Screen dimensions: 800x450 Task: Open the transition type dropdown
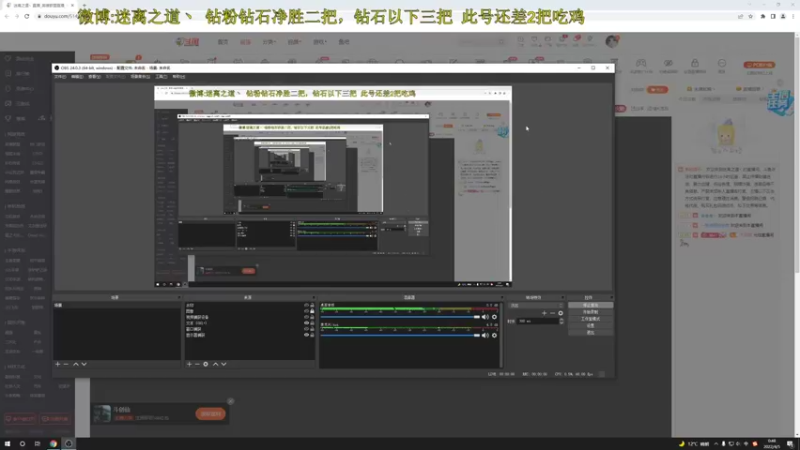(536, 306)
